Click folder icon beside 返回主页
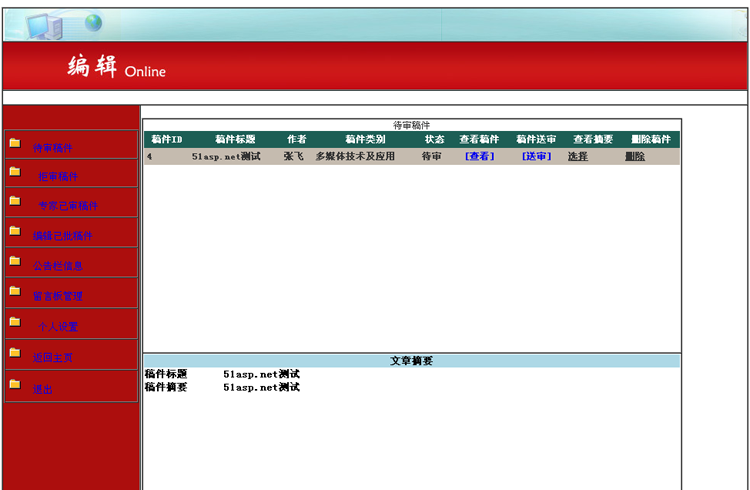This screenshot has width=750, height=490. [x=15, y=352]
